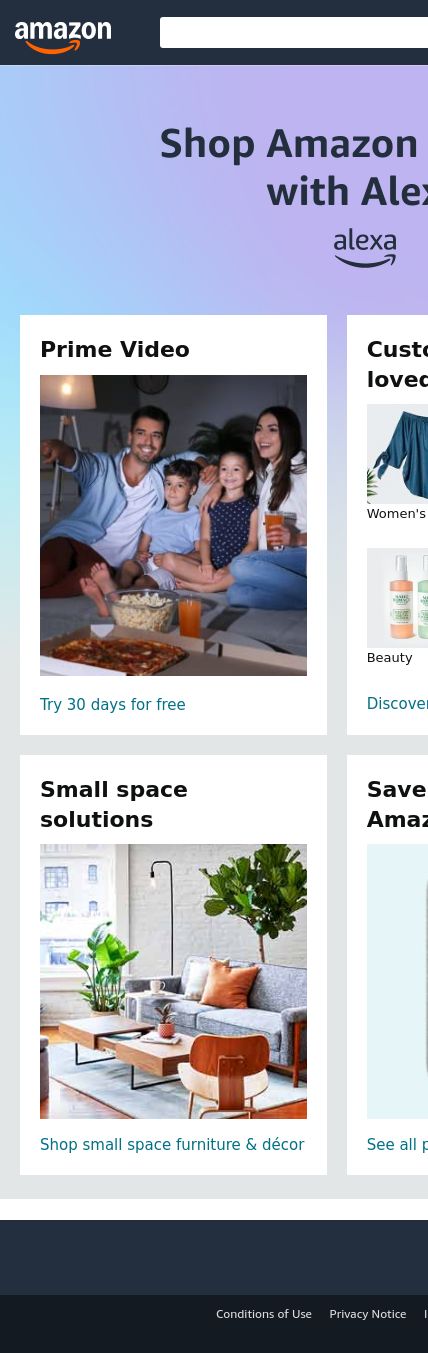
Task: Select the Small space solutions heading
Action: pyautogui.click(x=114, y=804)
